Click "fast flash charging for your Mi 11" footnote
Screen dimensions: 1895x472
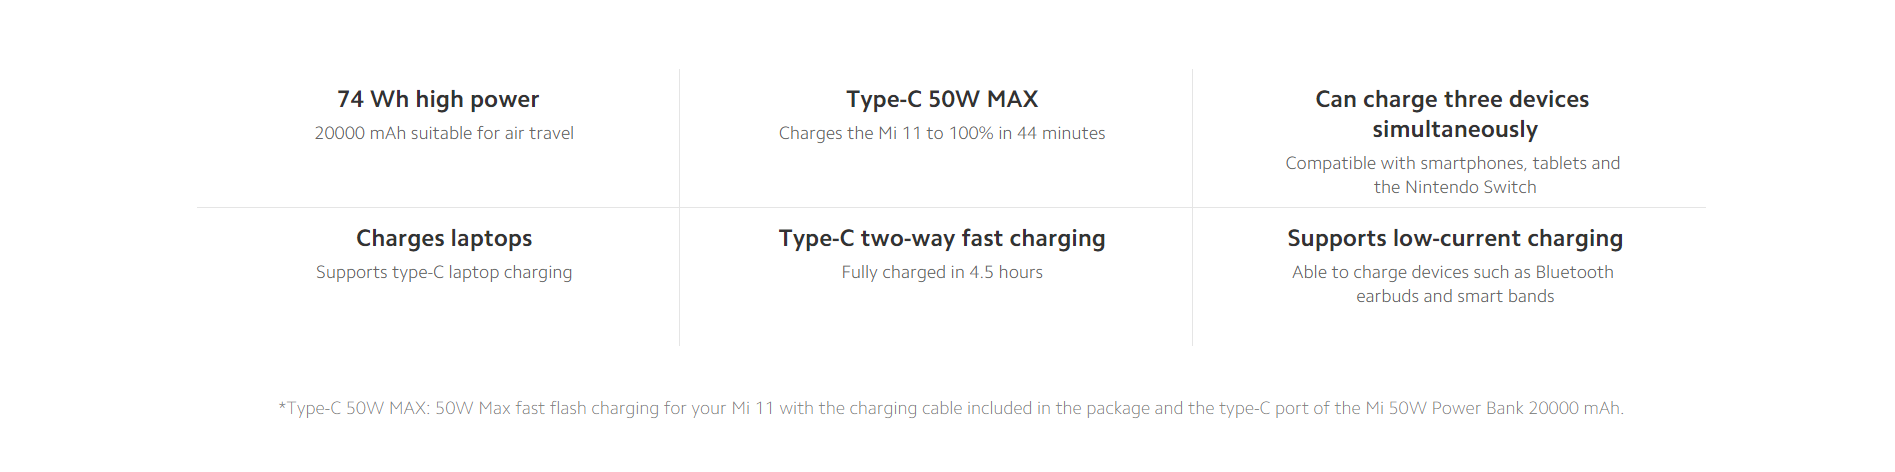pyautogui.click(x=645, y=408)
